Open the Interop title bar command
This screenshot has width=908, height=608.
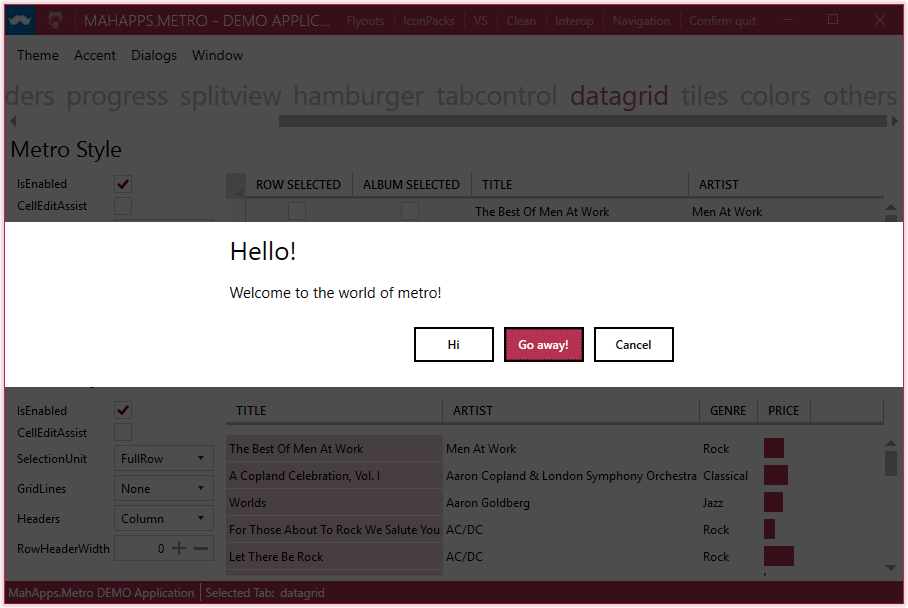click(574, 21)
